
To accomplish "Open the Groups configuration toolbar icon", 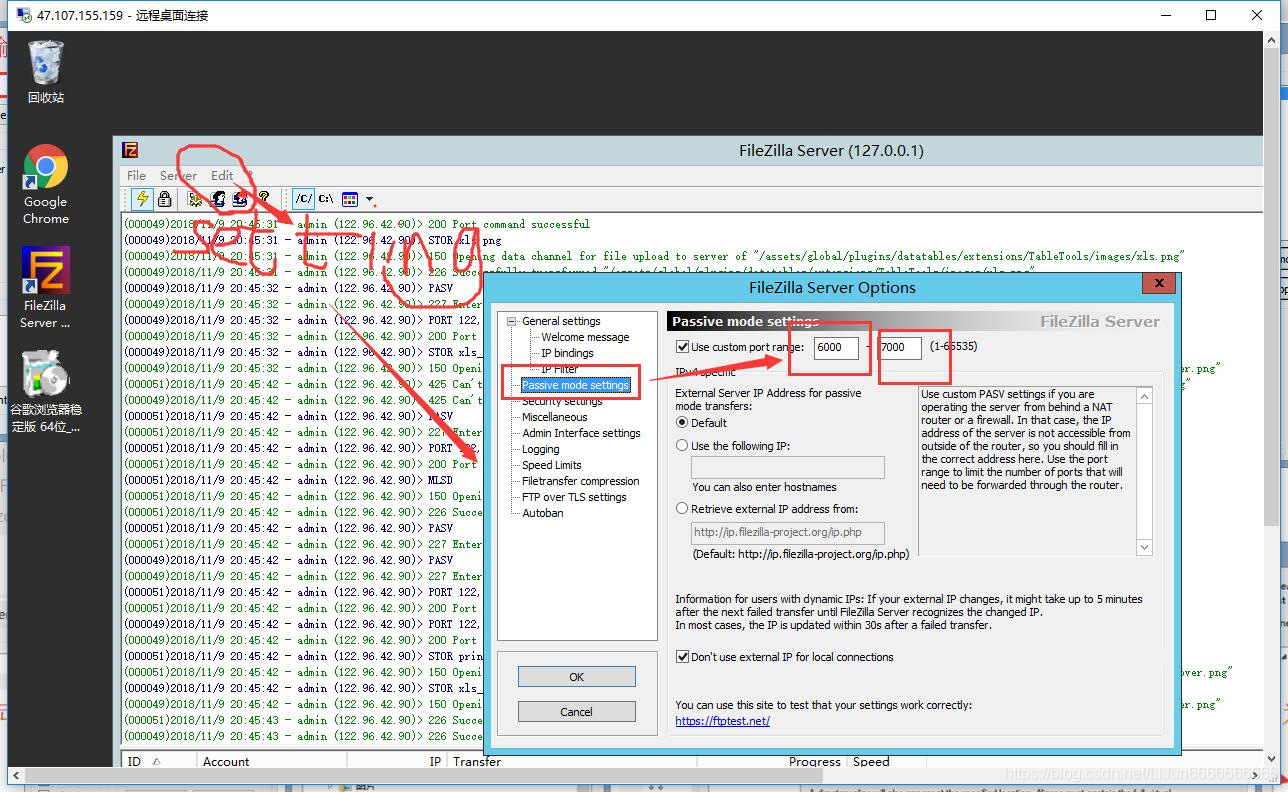I will 240,199.
